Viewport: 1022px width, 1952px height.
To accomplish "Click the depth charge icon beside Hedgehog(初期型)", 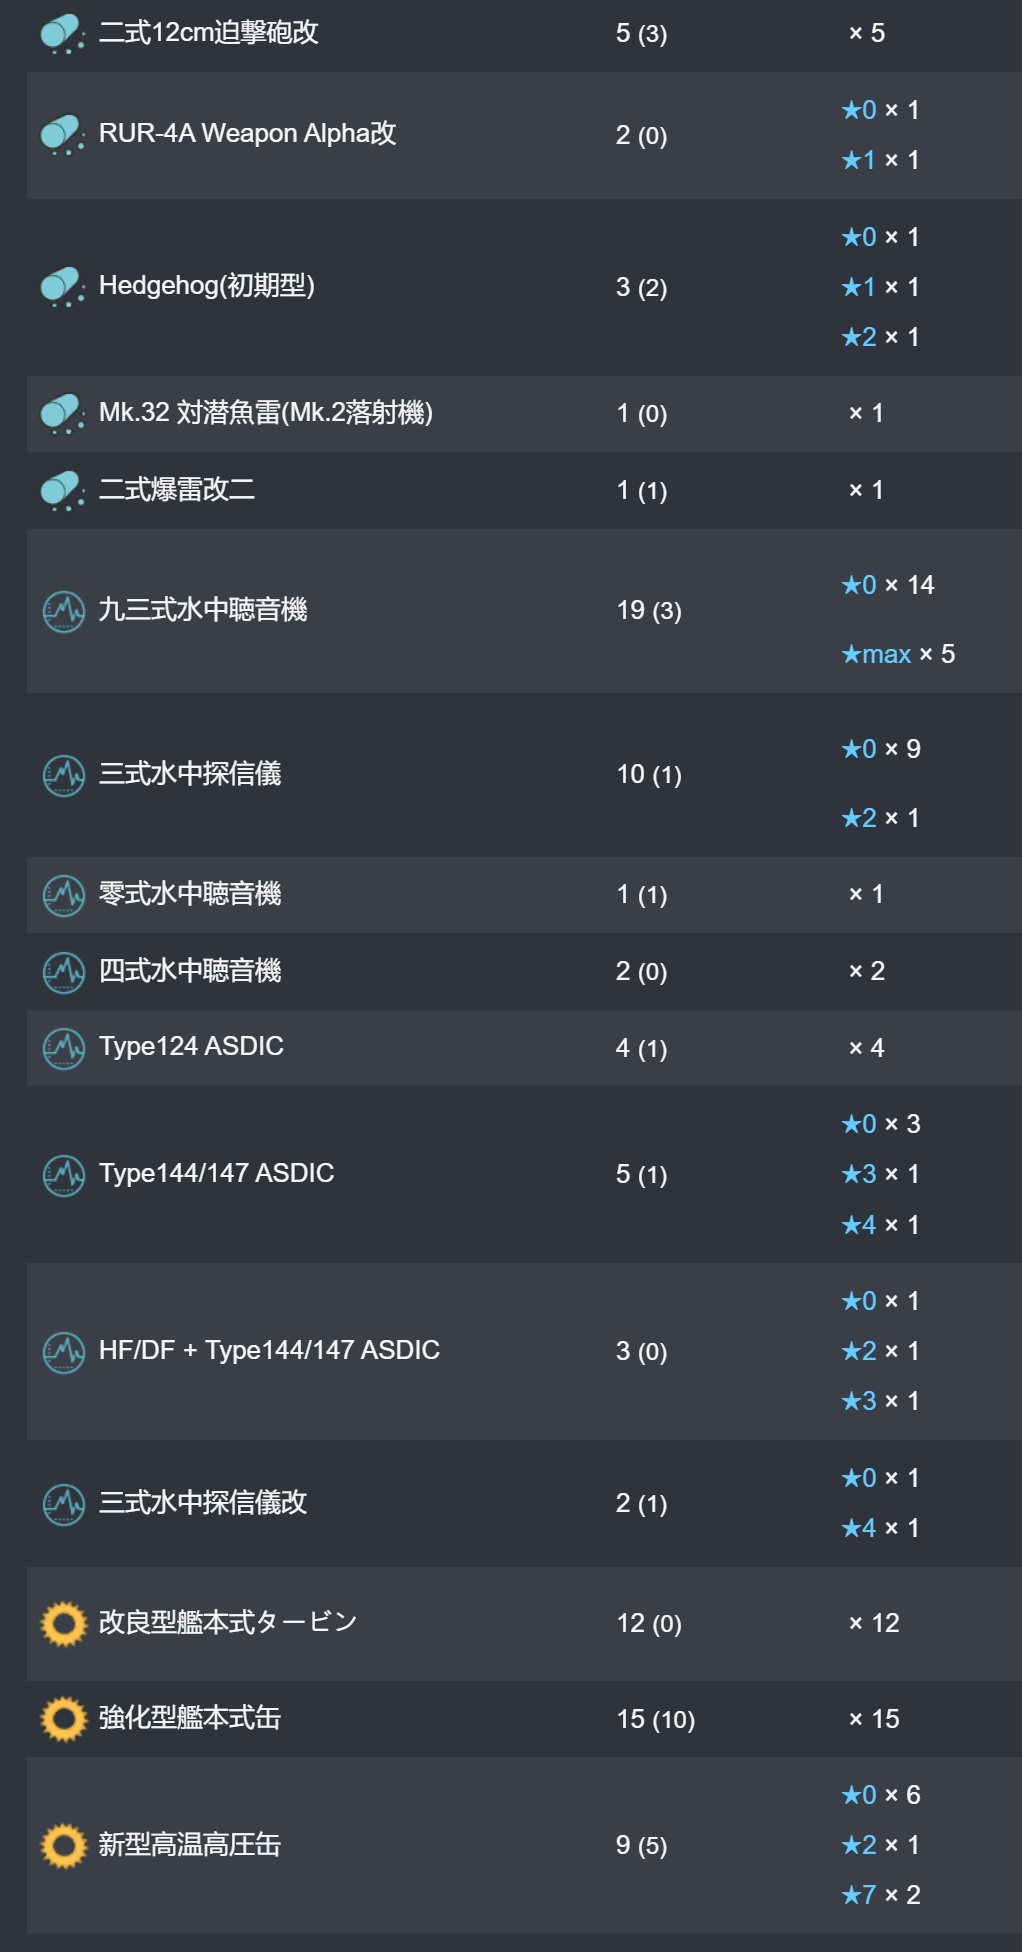I will [63, 287].
